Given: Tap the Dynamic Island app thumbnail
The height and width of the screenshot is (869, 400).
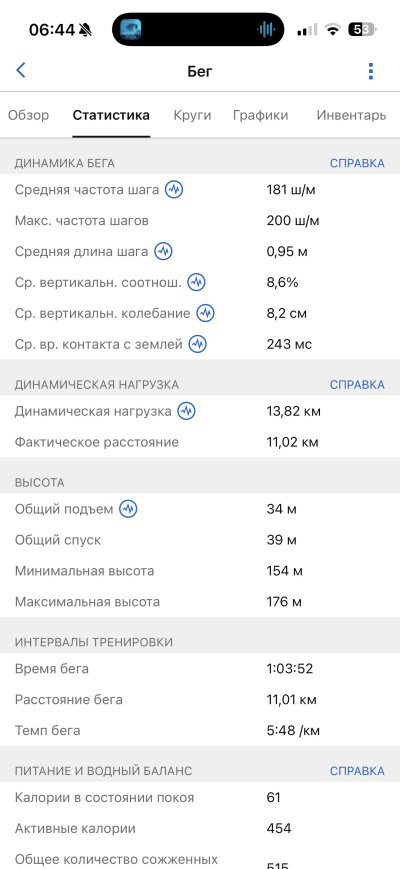Looking at the screenshot, I should point(131,29).
